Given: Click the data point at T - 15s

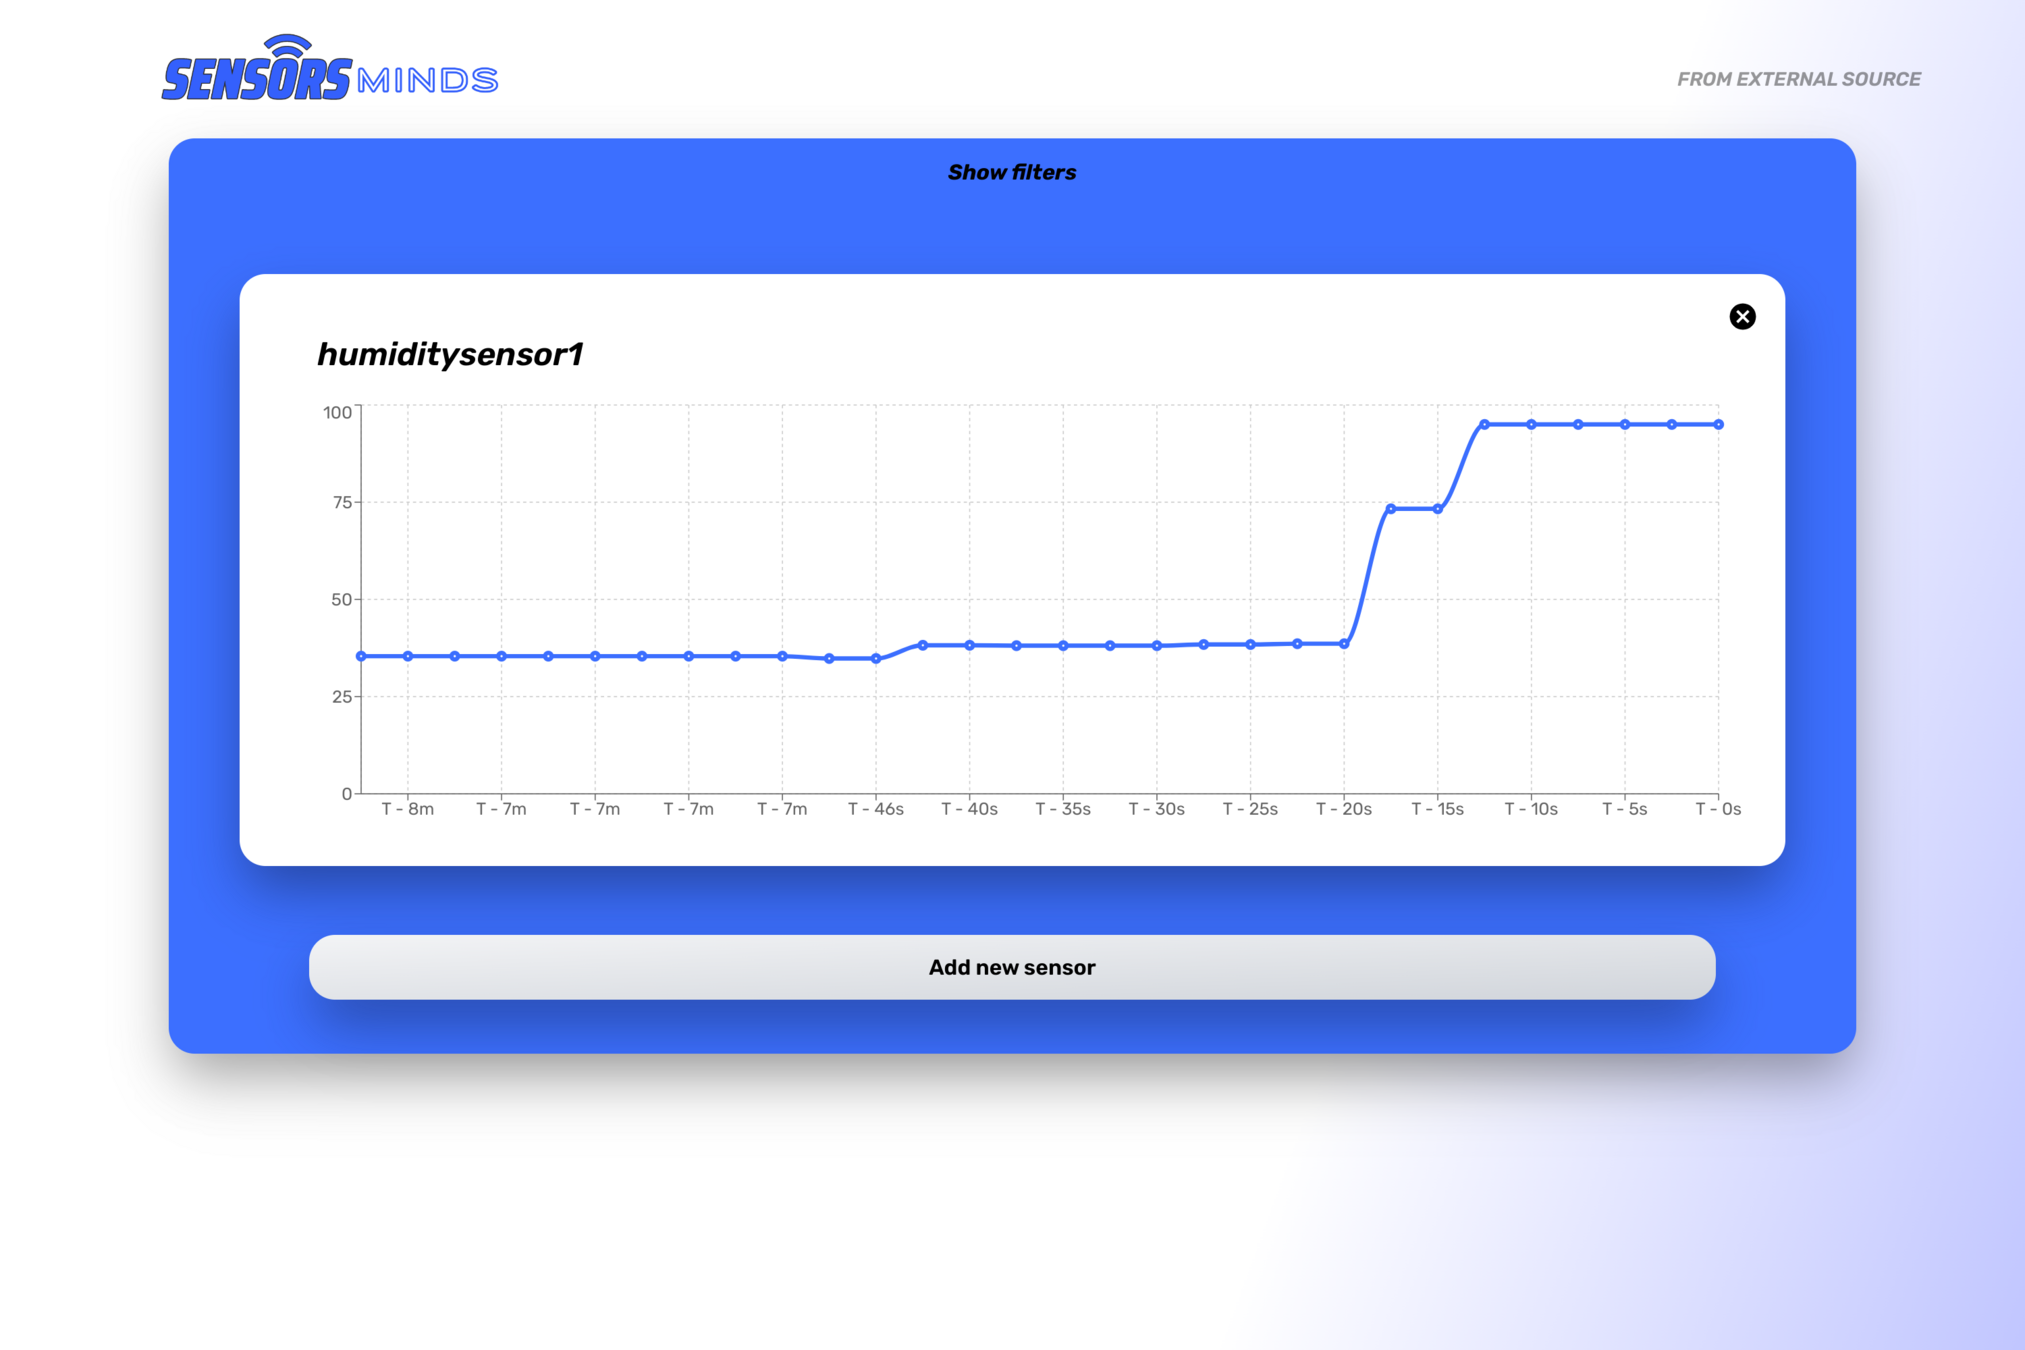Looking at the screenshot, I should point(1438,509).
